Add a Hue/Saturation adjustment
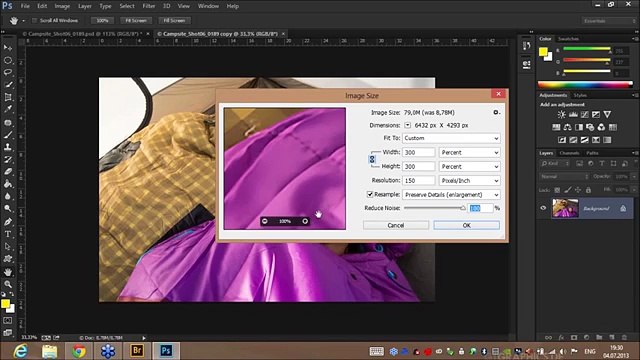This screenshot has height=360, width=640. tap(556, 127)
